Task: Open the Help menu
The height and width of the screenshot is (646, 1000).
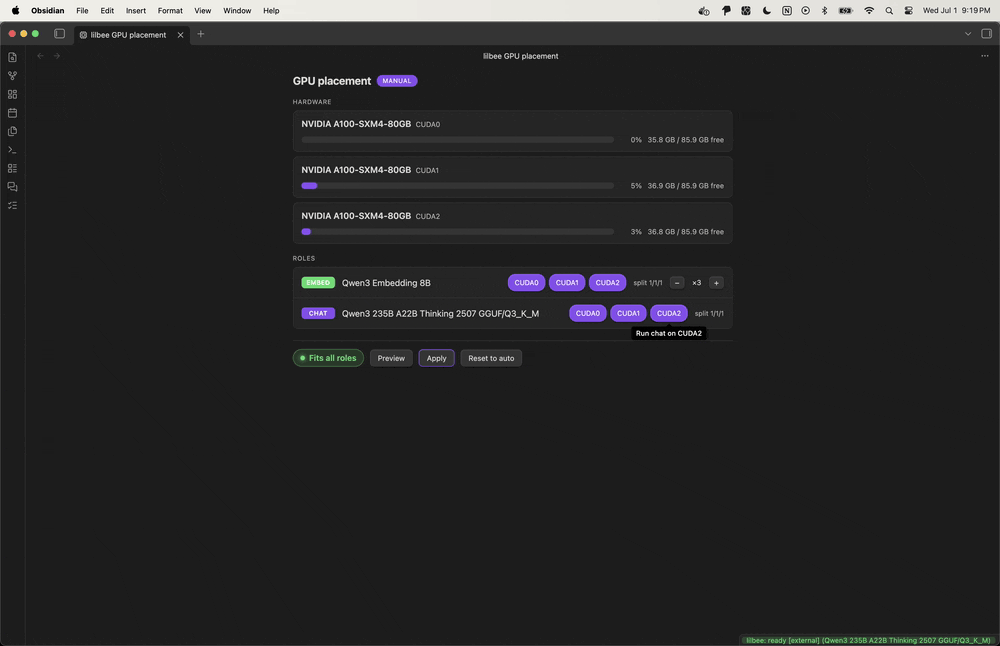Action: click(271, 10)
